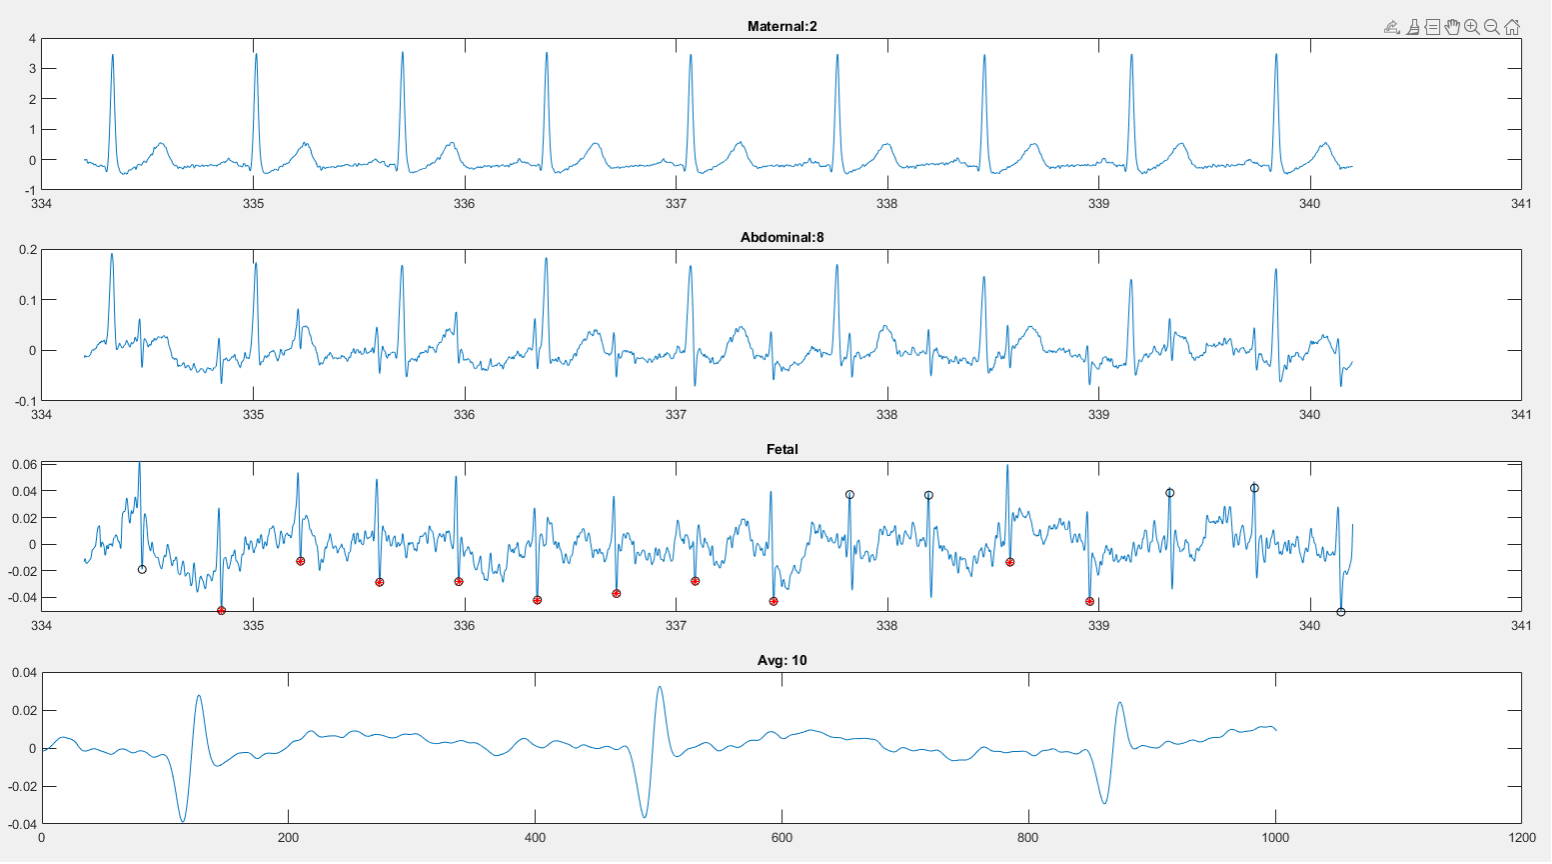This screenshot has height=864, width=1552.
Task: Click the 'Fetal' plot title
Action: (781, 449)
